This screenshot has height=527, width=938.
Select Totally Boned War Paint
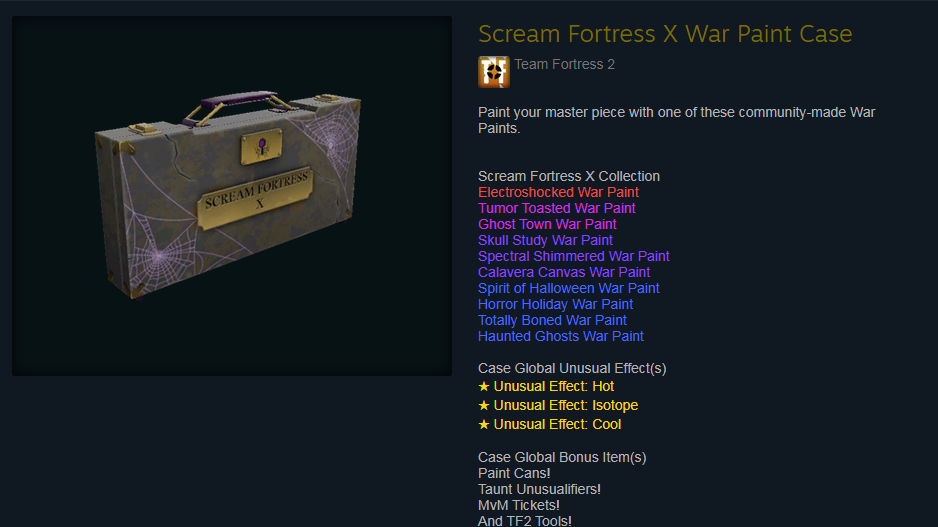point(552,321)
